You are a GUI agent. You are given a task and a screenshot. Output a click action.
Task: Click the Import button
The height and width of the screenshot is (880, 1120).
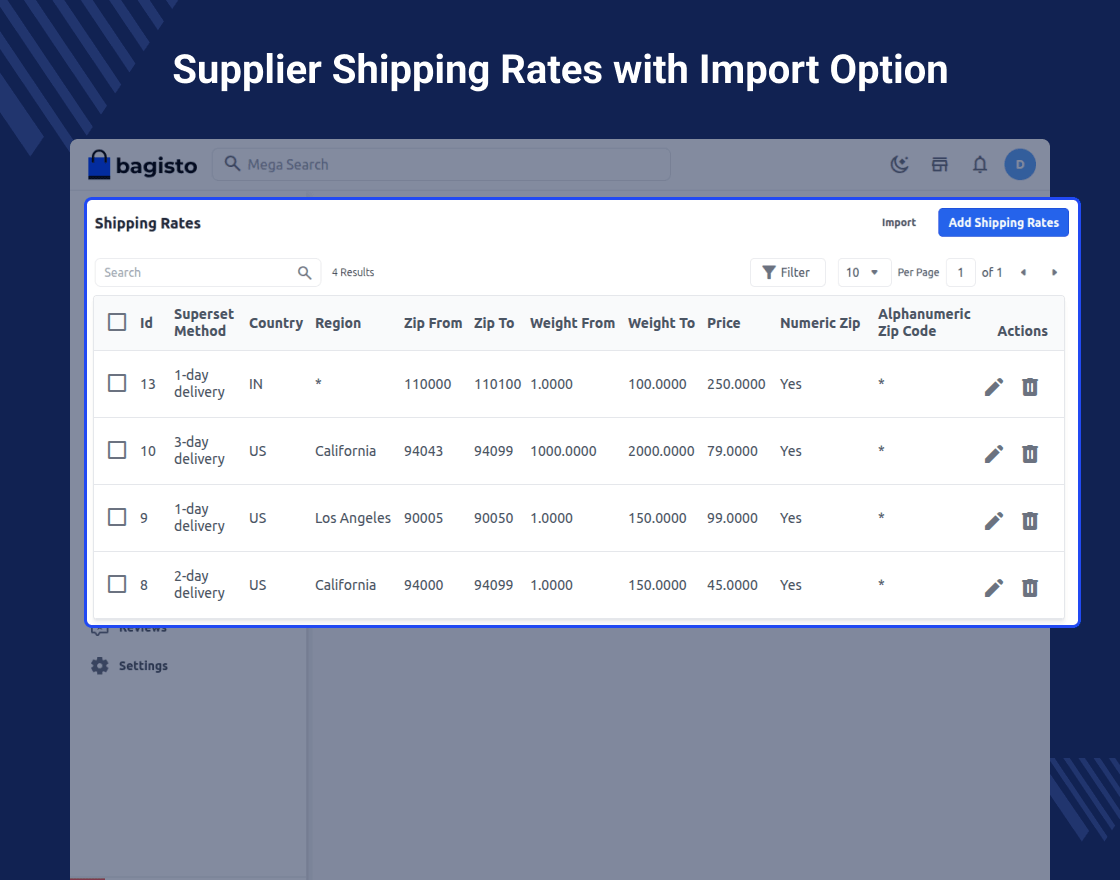tap(899, 223)
